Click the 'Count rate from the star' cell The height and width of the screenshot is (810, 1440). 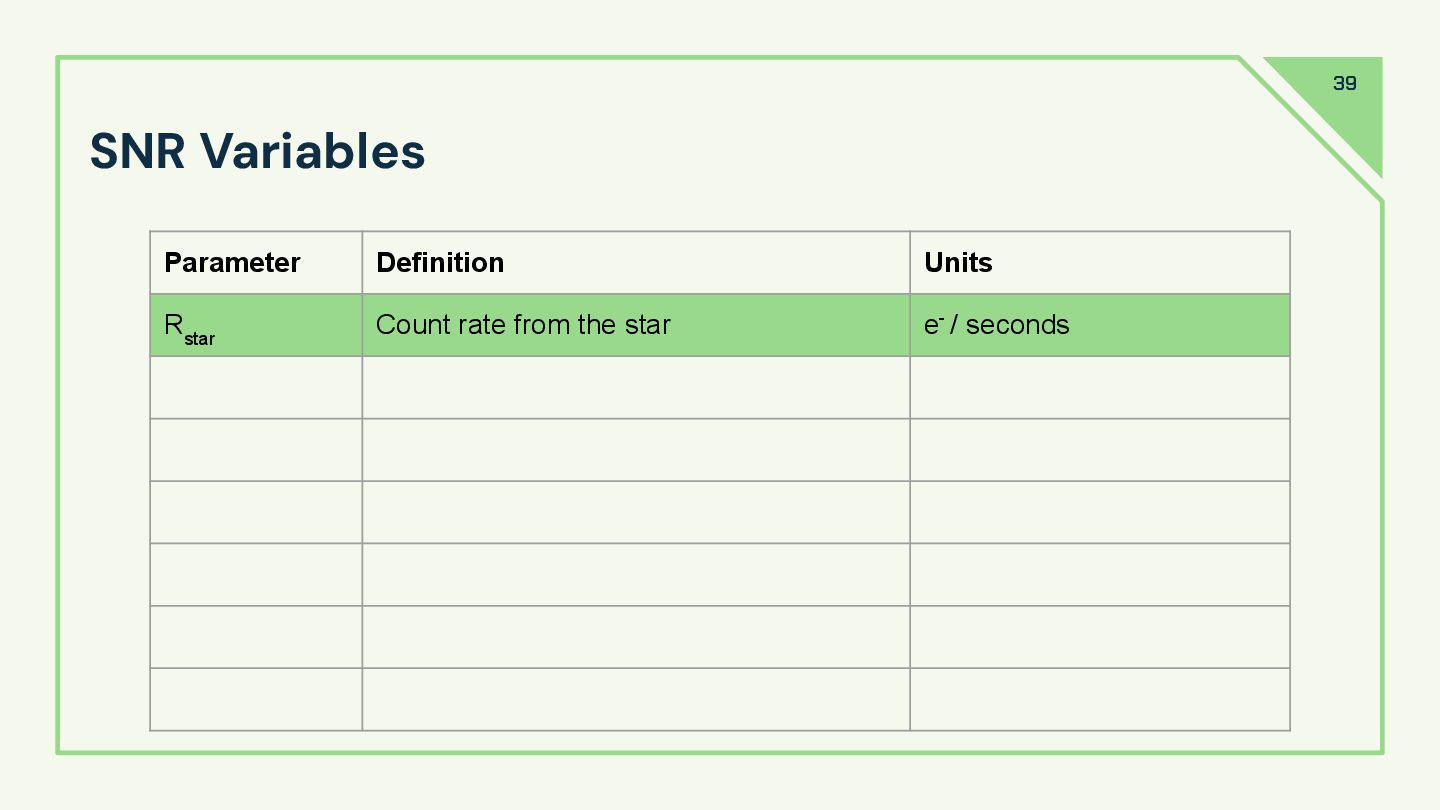pos(636,325)
